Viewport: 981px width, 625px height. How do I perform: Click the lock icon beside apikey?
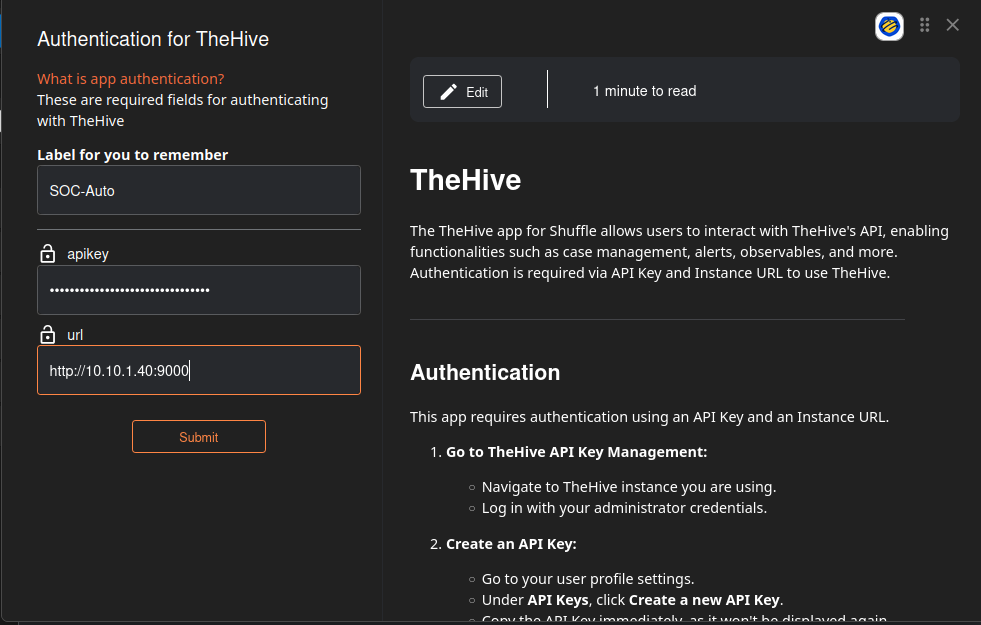[x=47, y=254]
